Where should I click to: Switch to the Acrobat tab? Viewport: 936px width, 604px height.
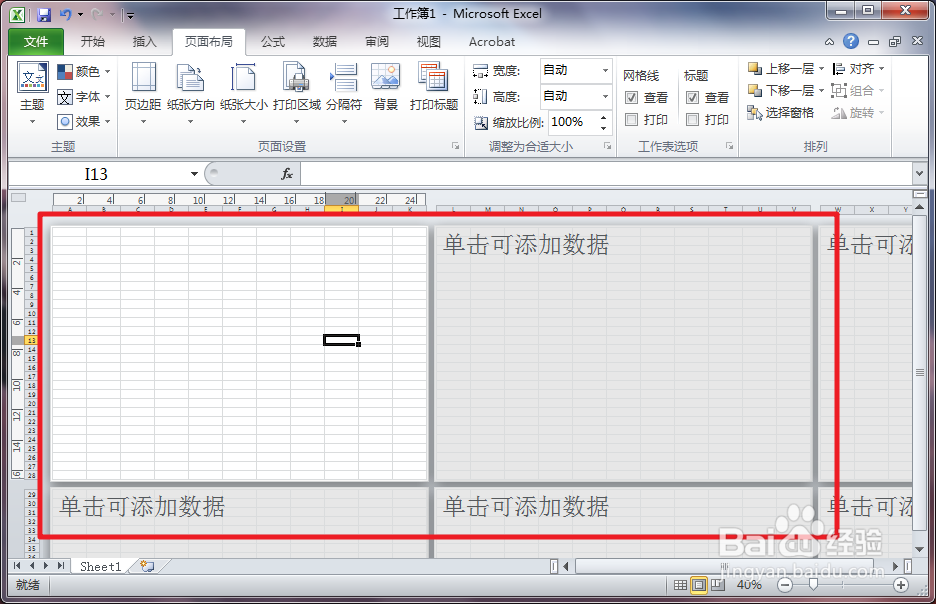tap(492, 42)
